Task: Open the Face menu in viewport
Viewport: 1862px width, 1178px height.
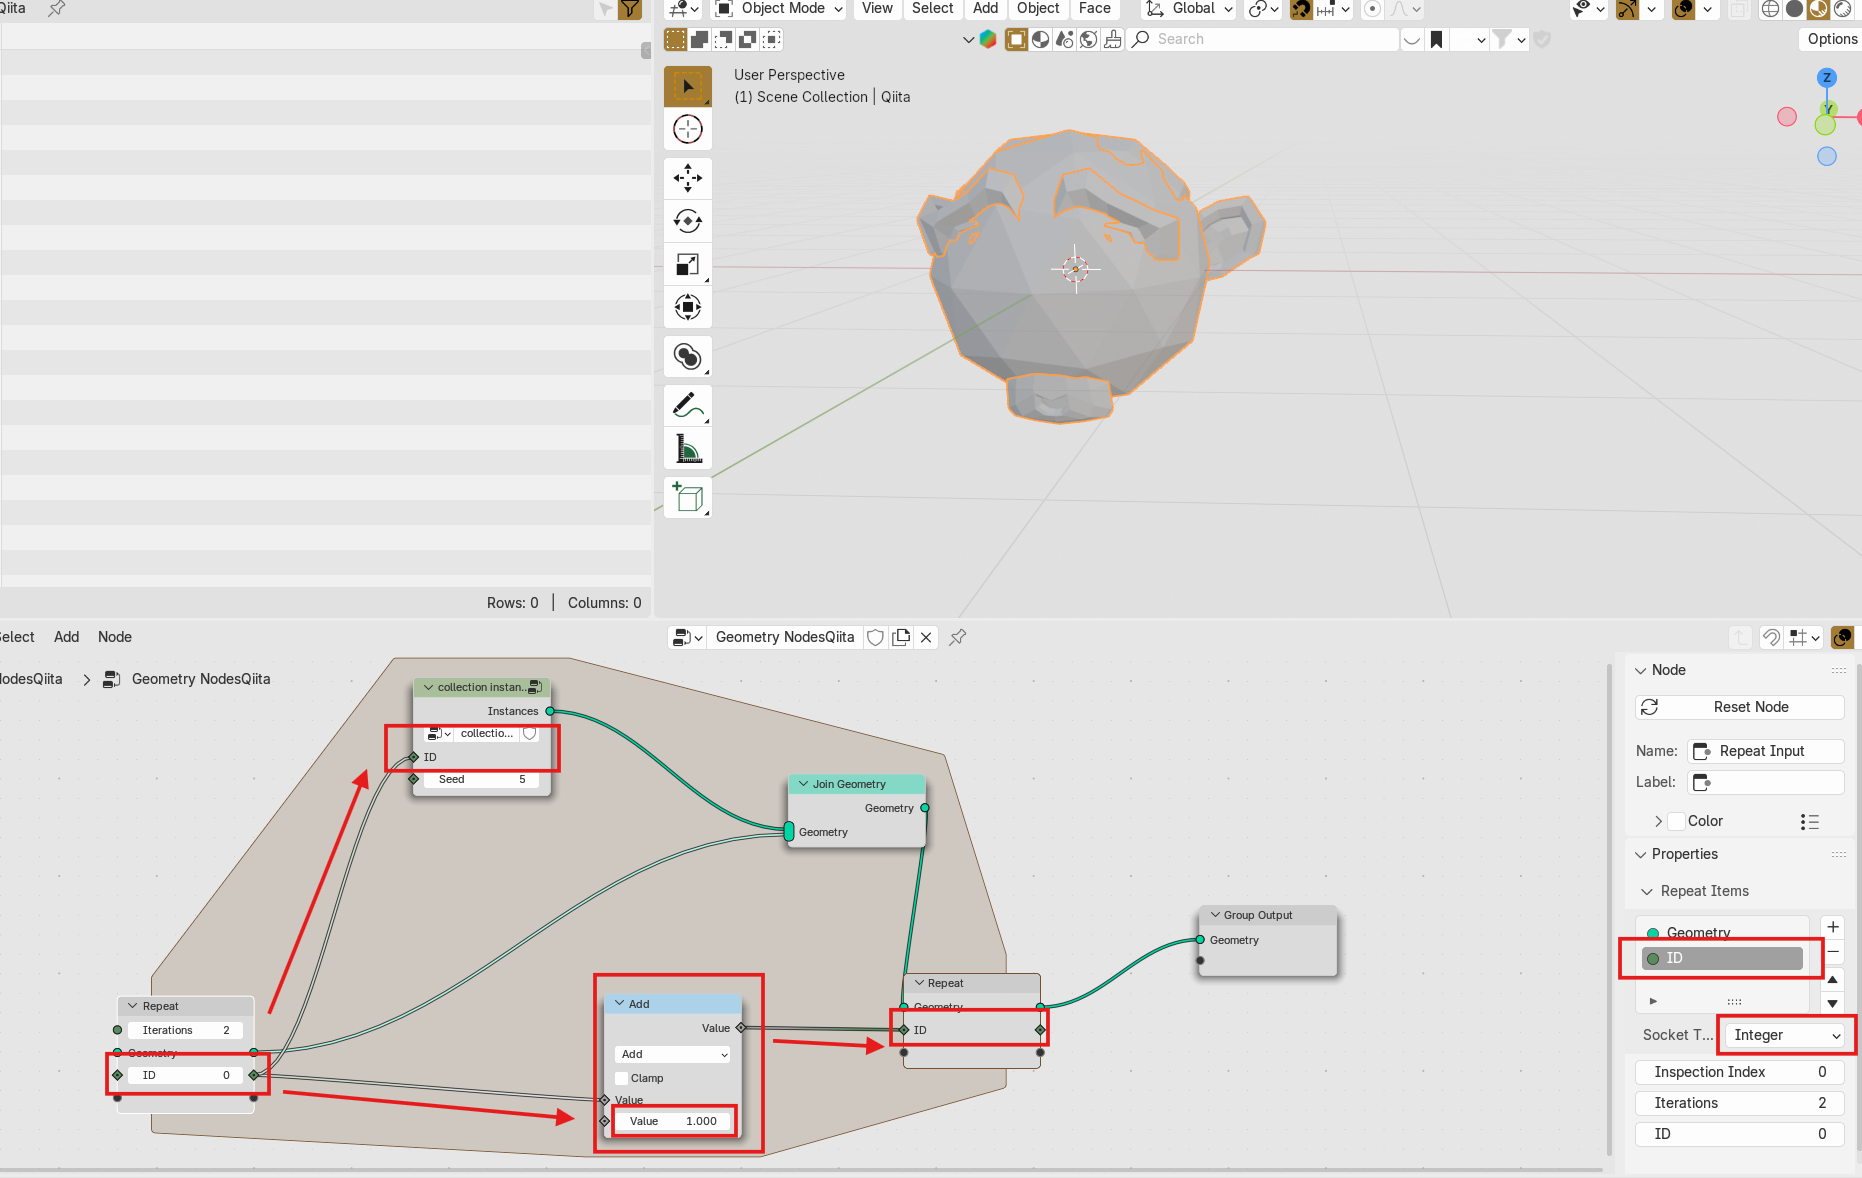Action: point(1095,9)
